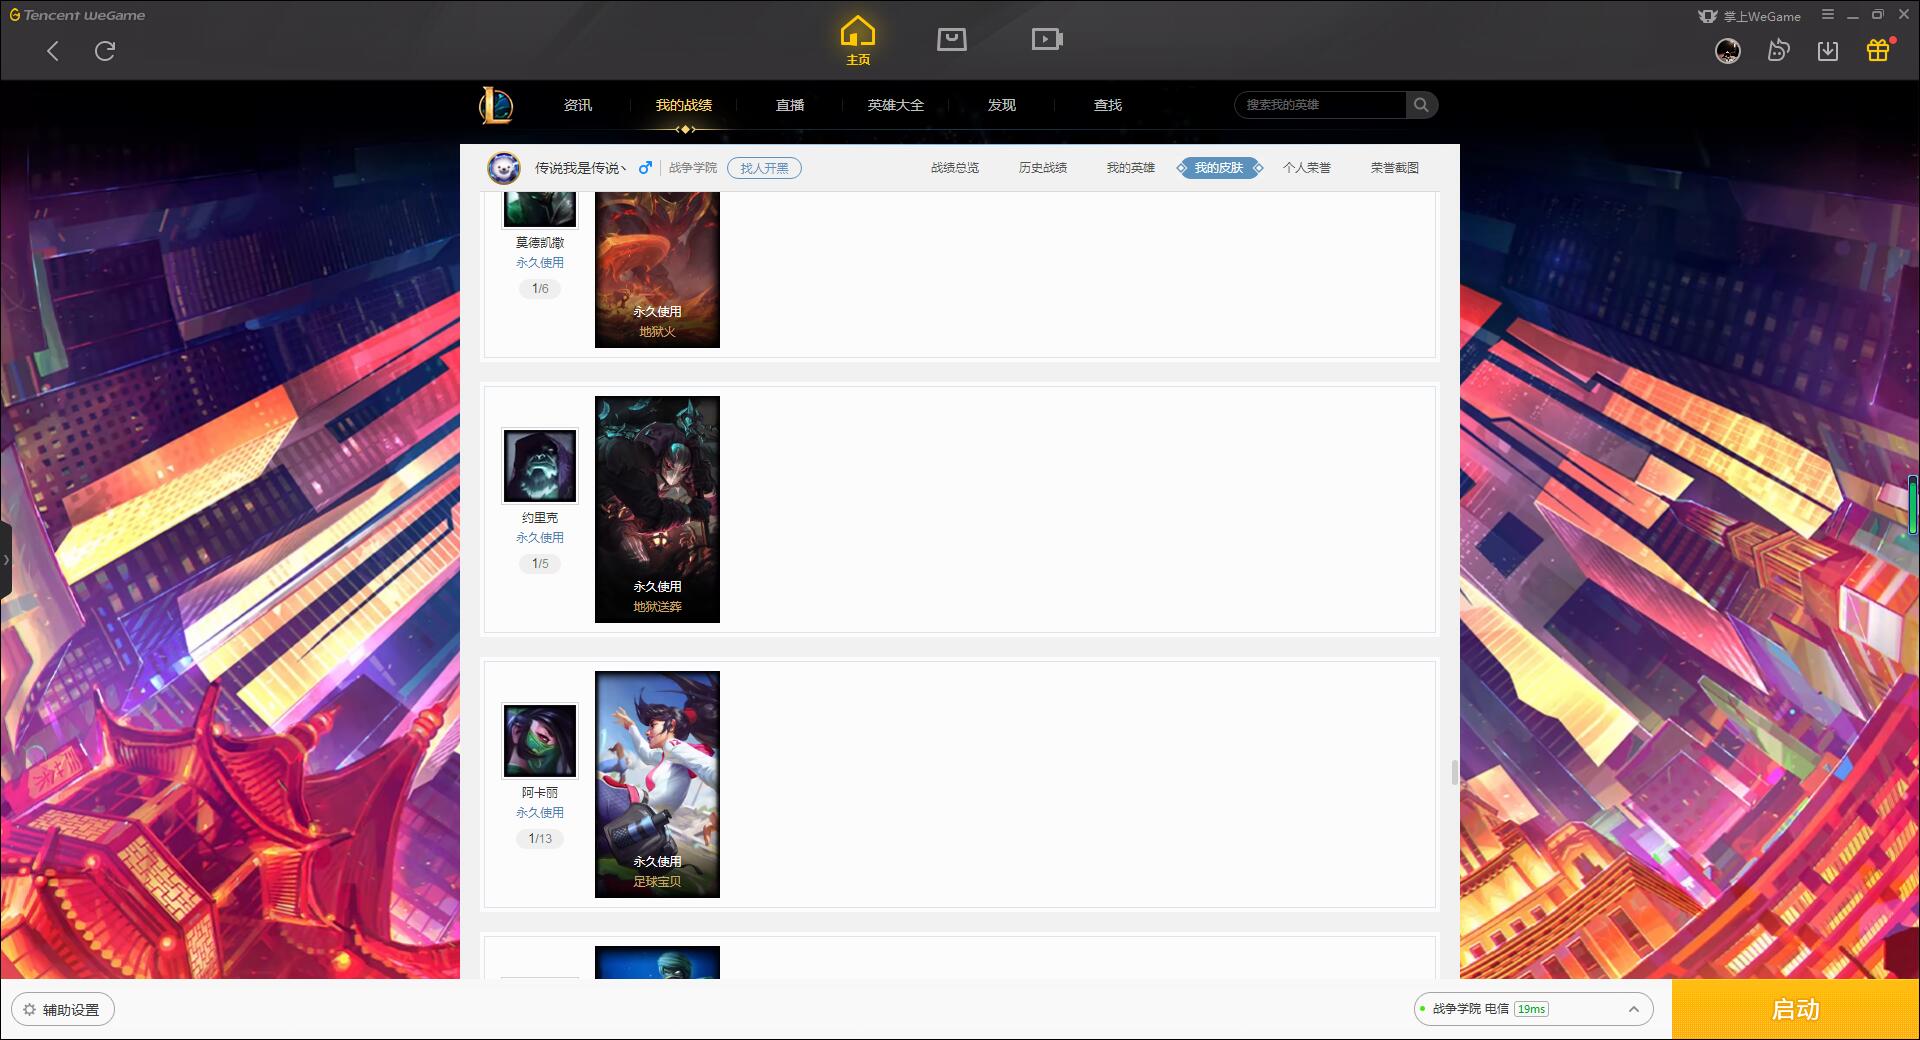Open user avatar in top bar
Viewport: 1920px width, 1040px height.
(x=1727, y=51)
